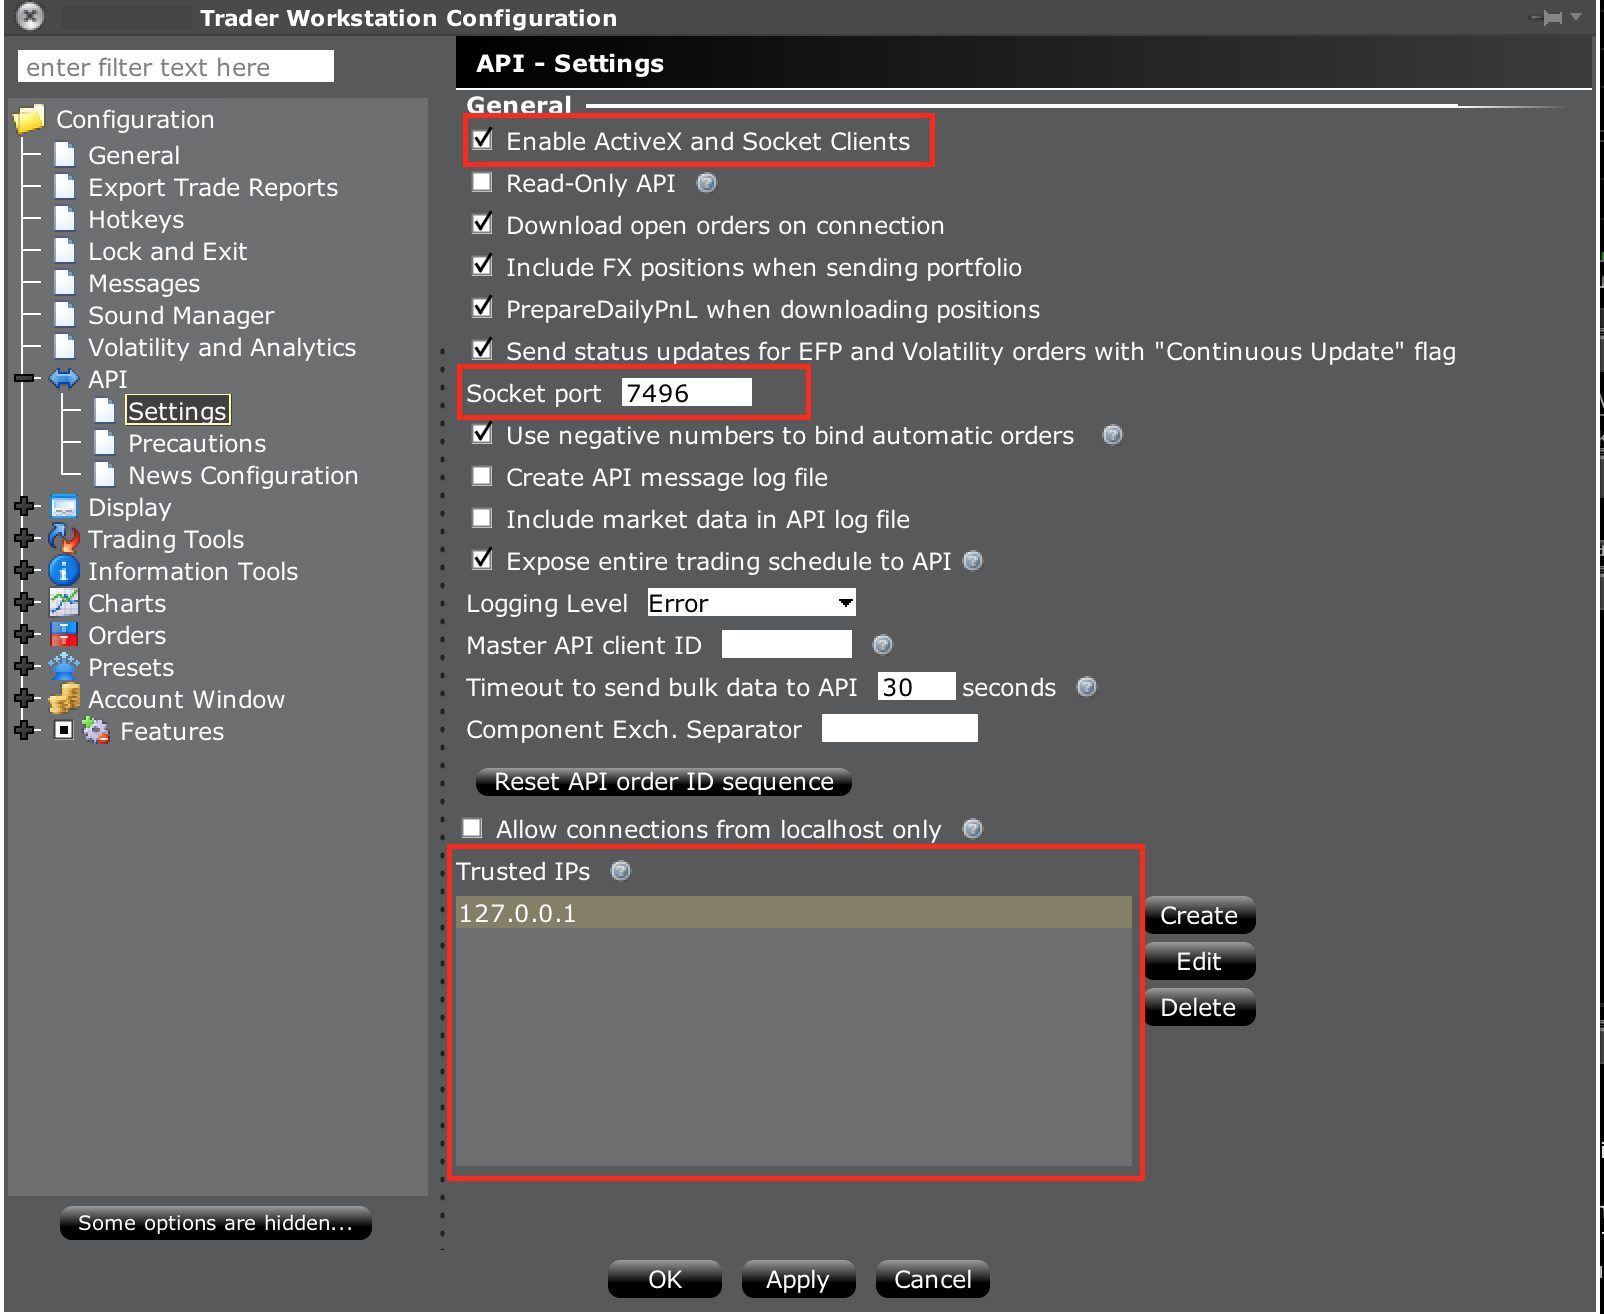Click the General page document icon

(x=65, y=154)
